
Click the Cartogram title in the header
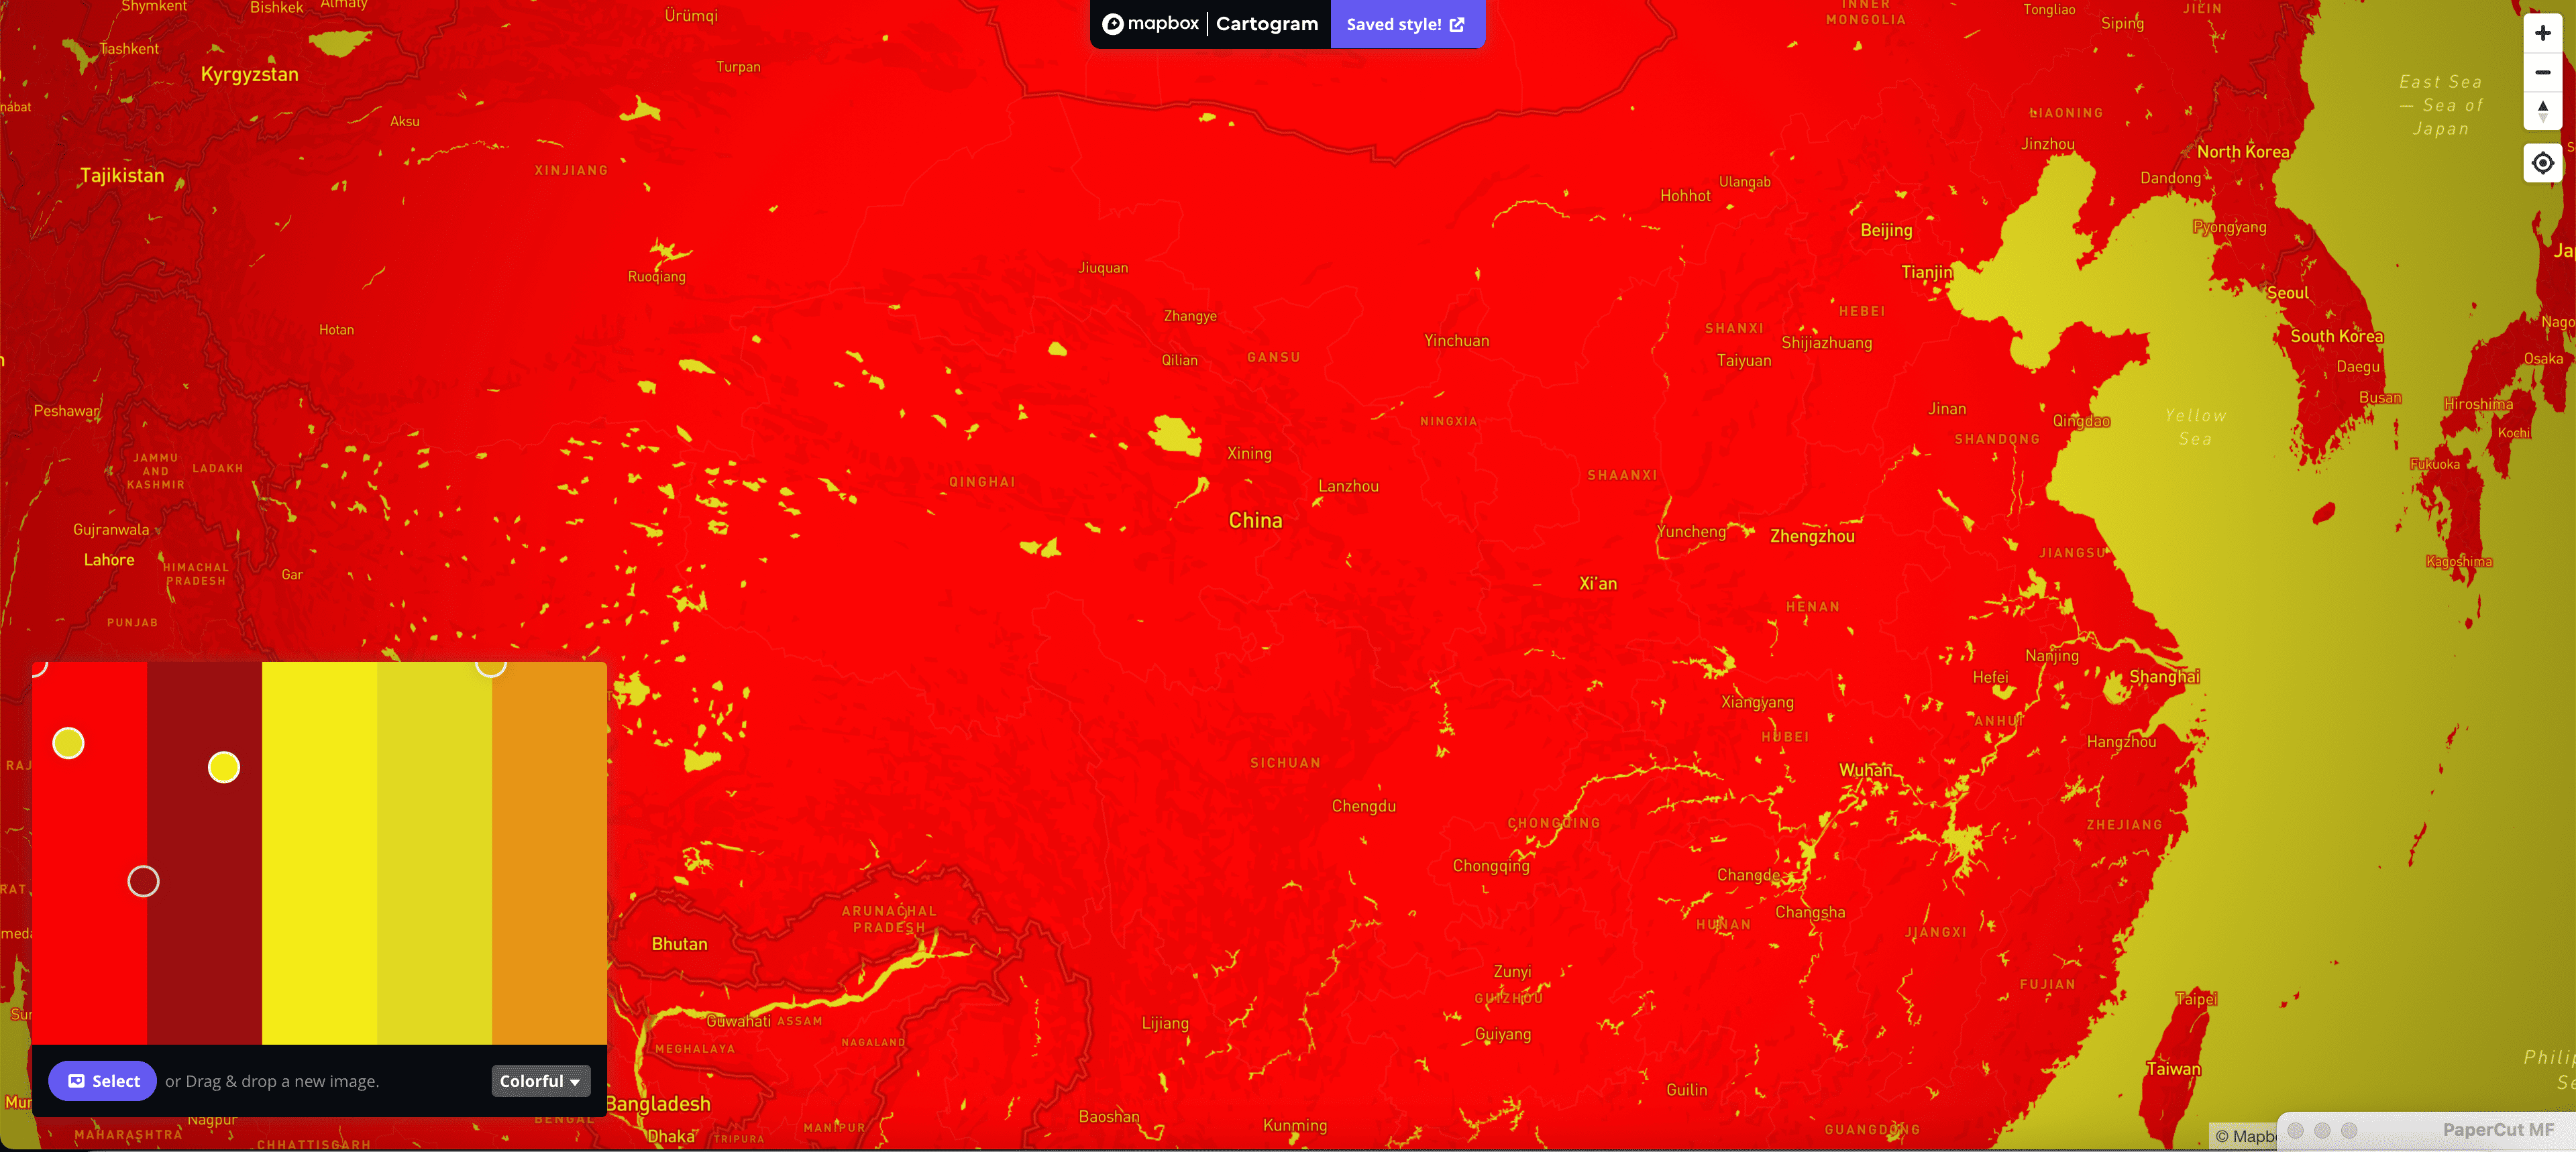point(1266,23)
